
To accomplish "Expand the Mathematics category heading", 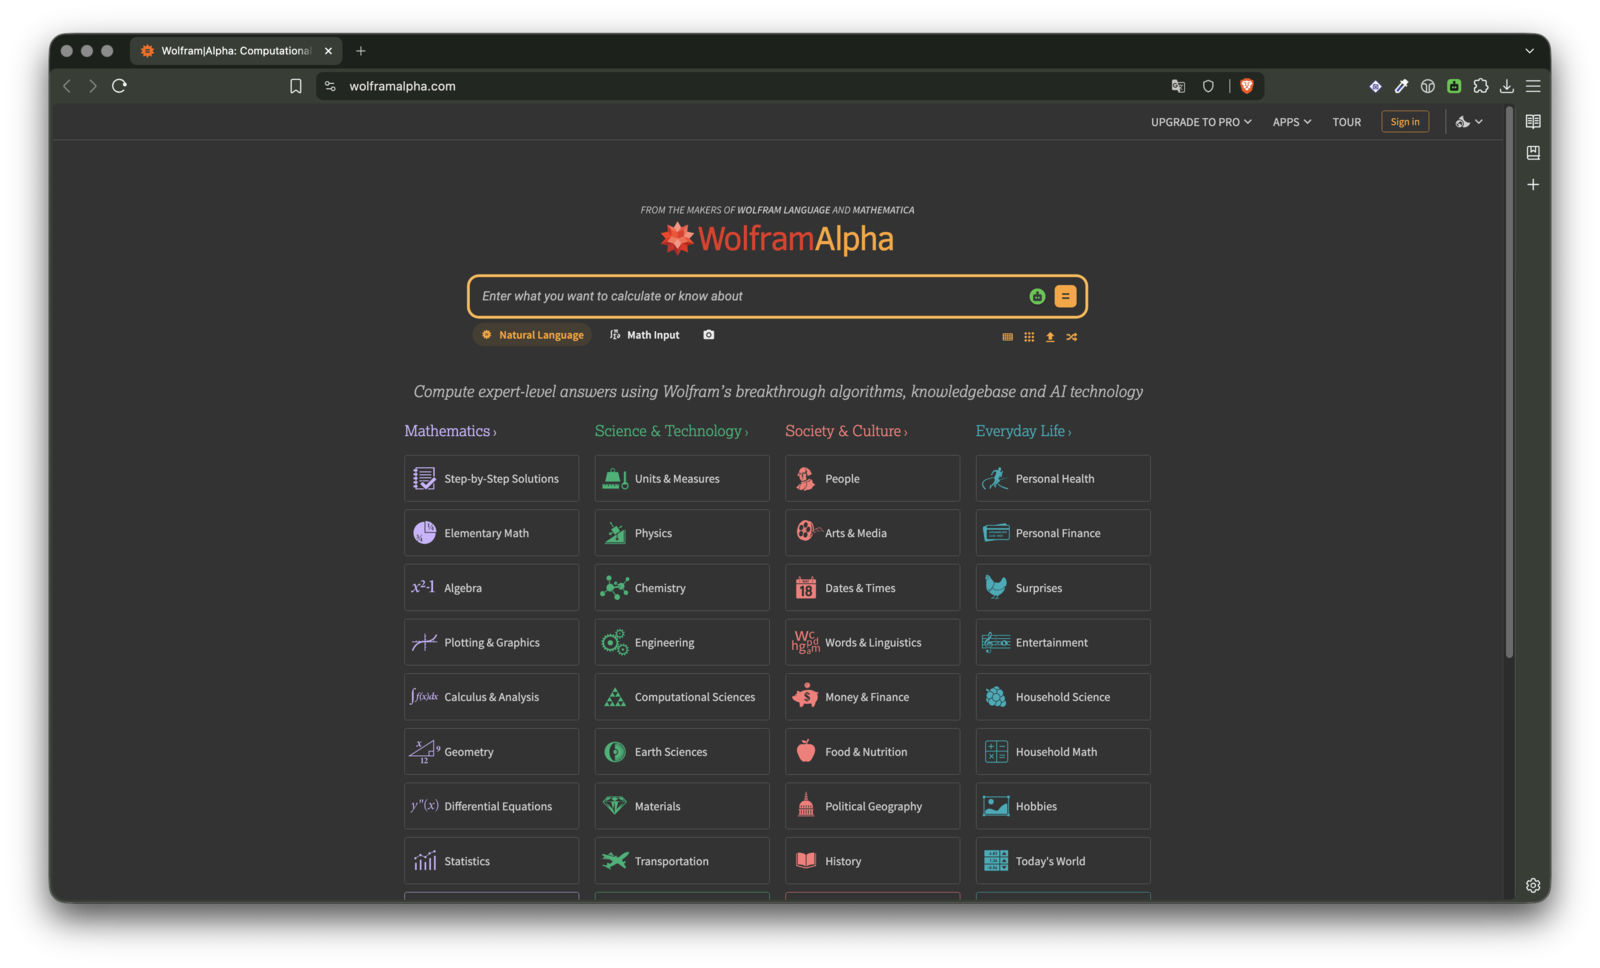I will point(450,431).
